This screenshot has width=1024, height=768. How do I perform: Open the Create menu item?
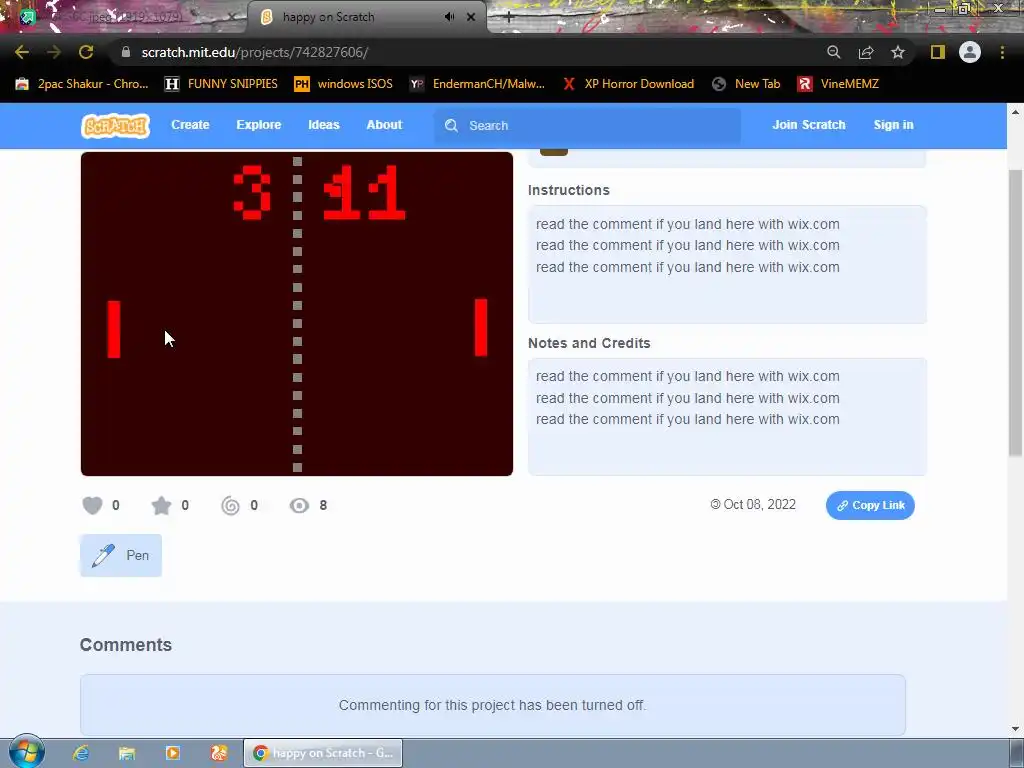pyautogui.click(x=190, y=125)
